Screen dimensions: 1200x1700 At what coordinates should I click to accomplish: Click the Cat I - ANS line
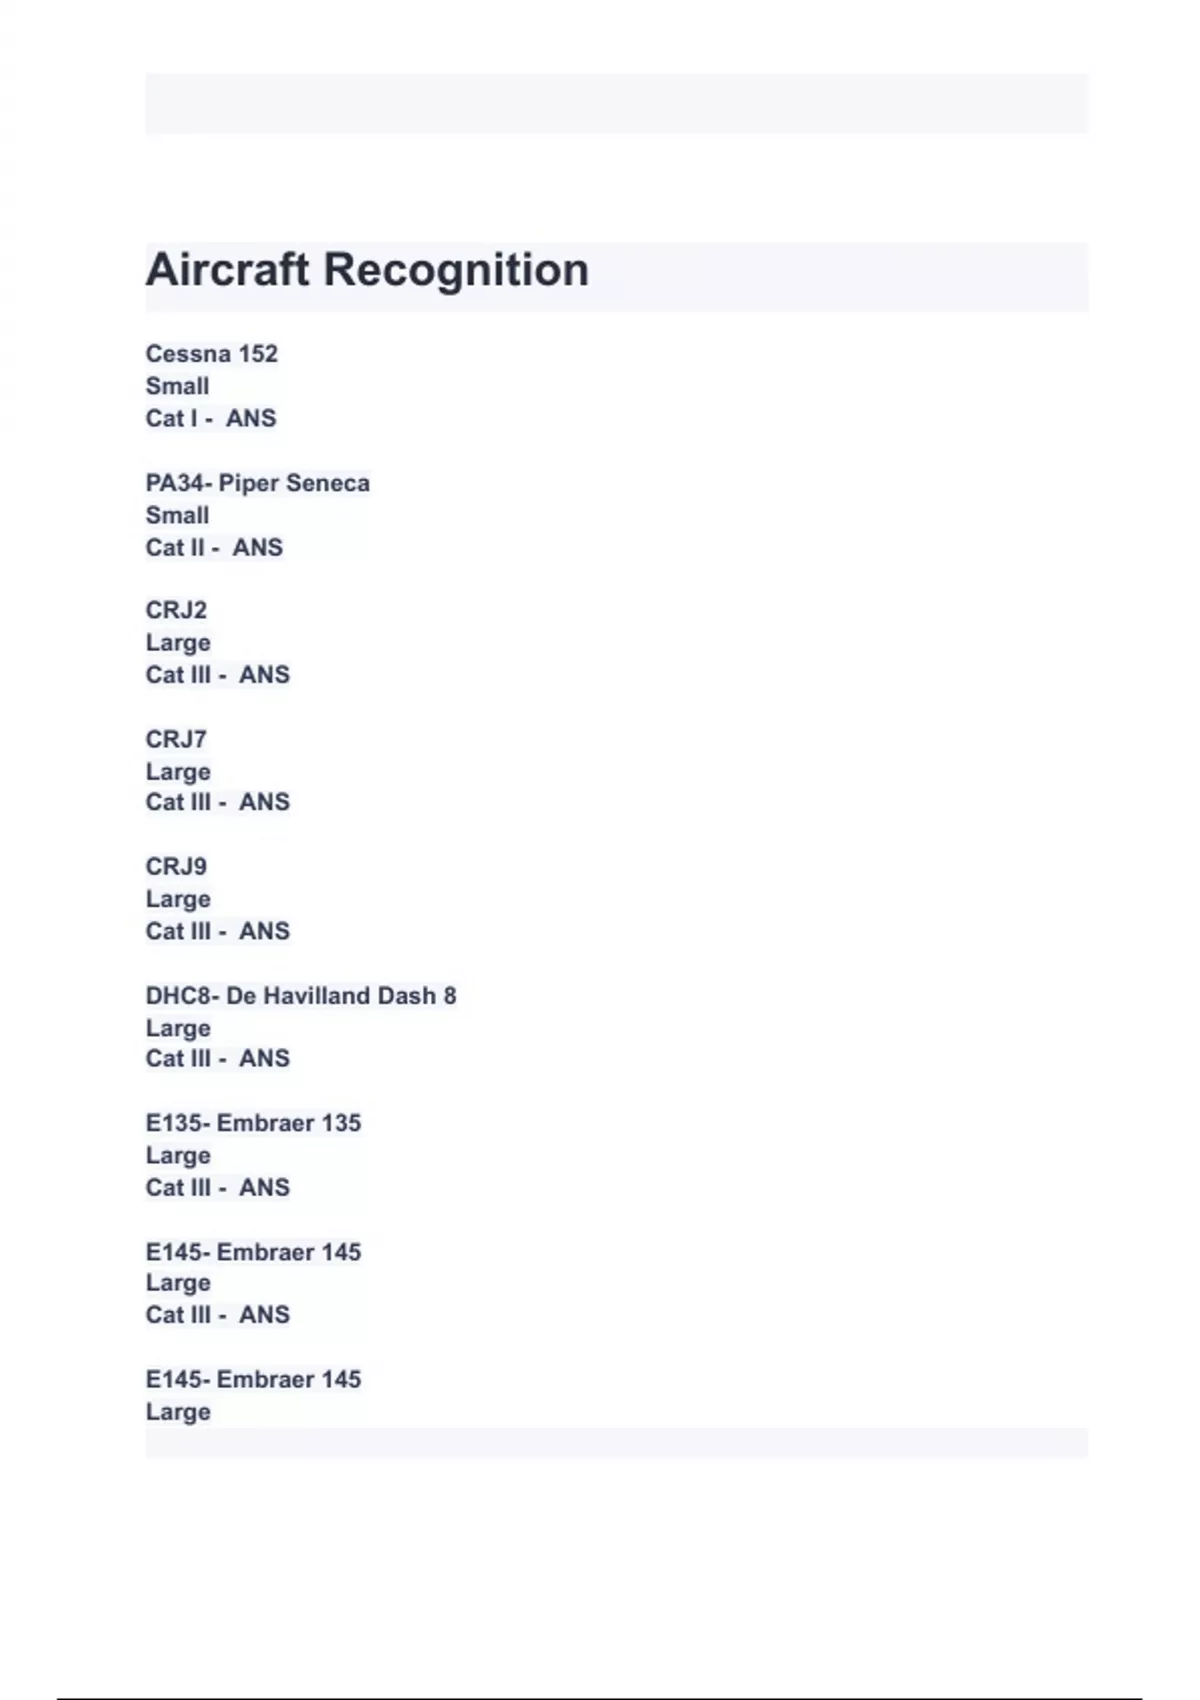tap(210, 418)
